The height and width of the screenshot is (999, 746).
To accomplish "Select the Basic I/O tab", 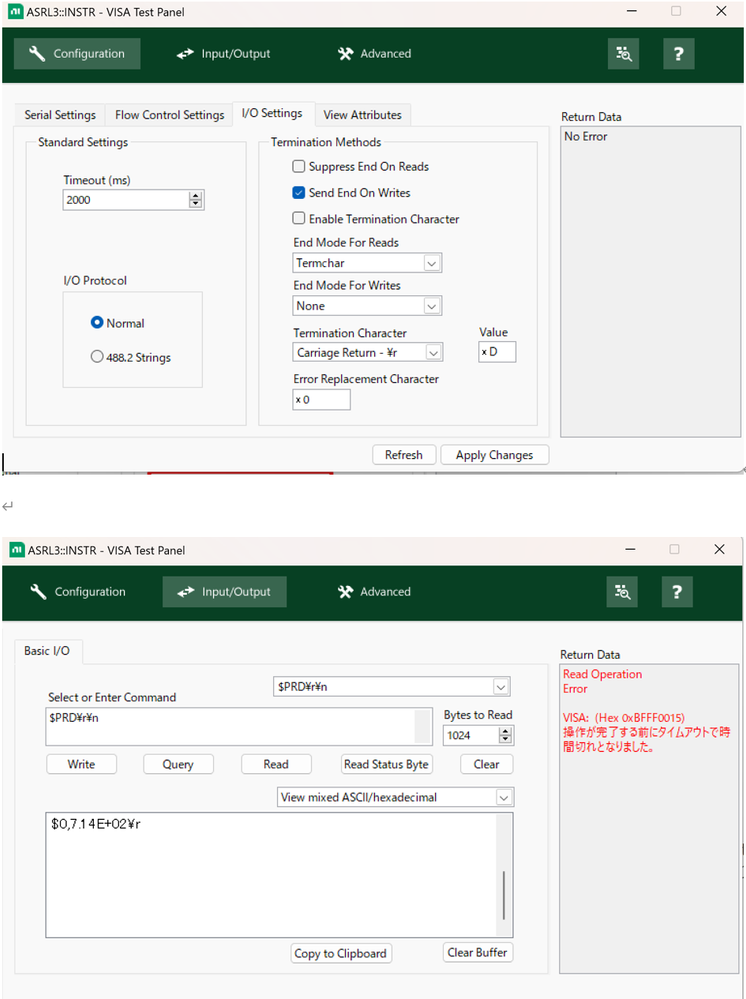I will click(x=47, y=651).
